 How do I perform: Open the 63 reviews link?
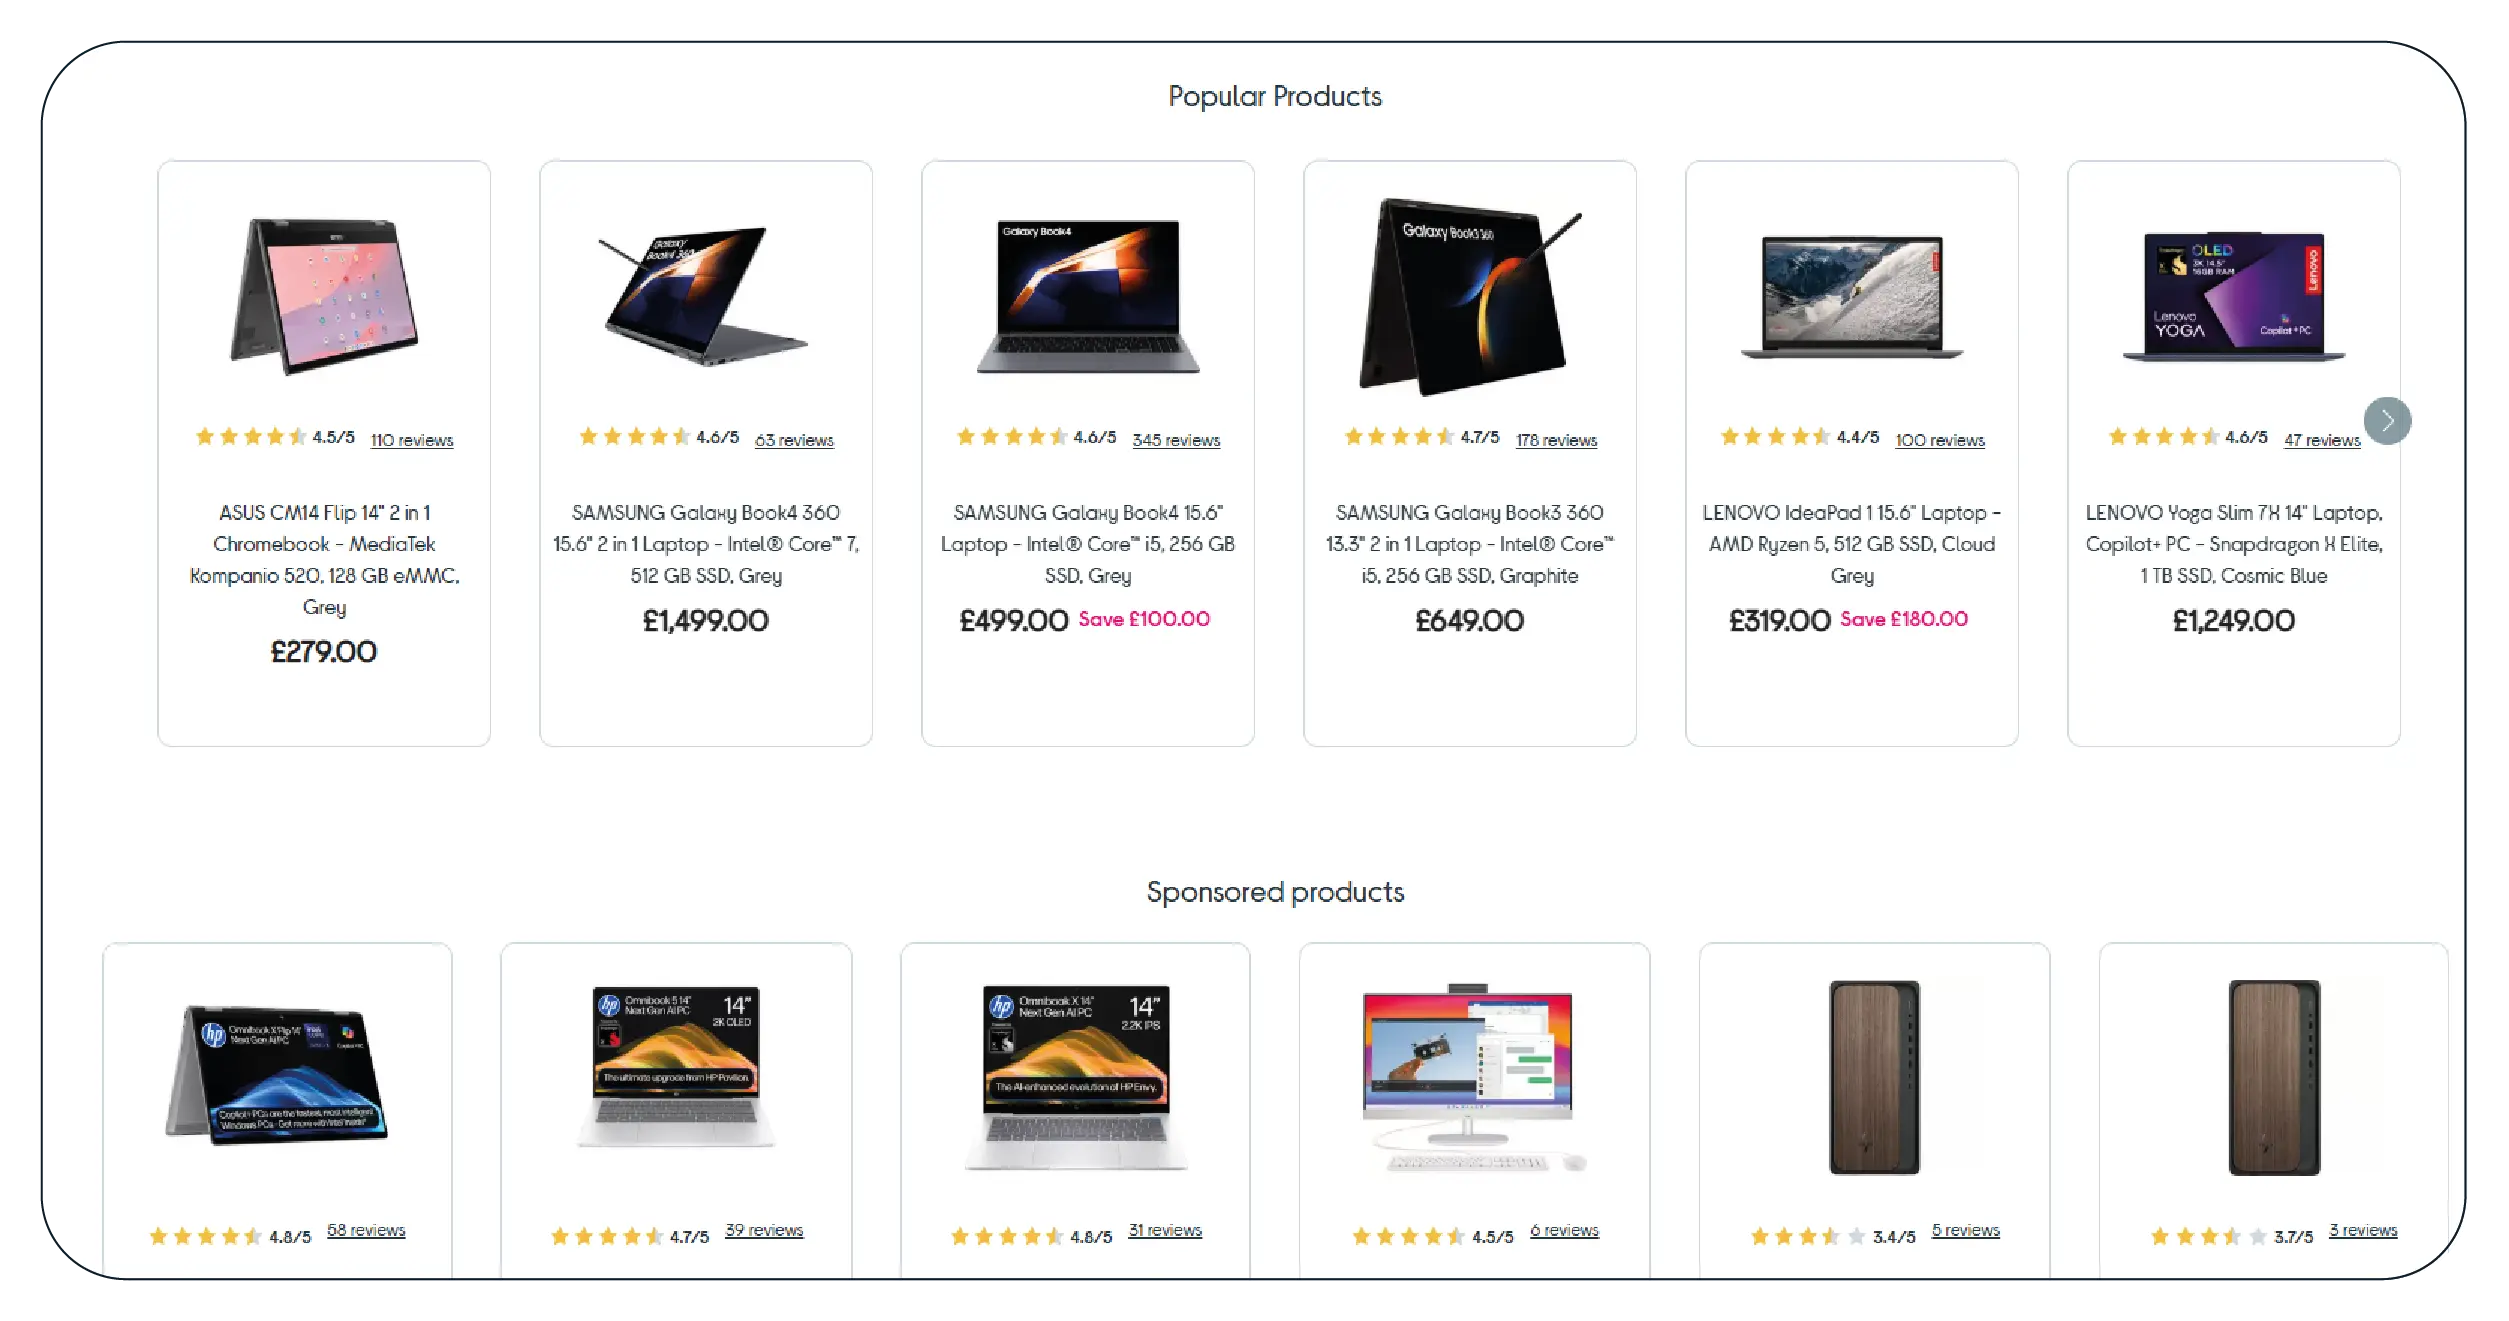pyautogui.click(x=794, y=440)
